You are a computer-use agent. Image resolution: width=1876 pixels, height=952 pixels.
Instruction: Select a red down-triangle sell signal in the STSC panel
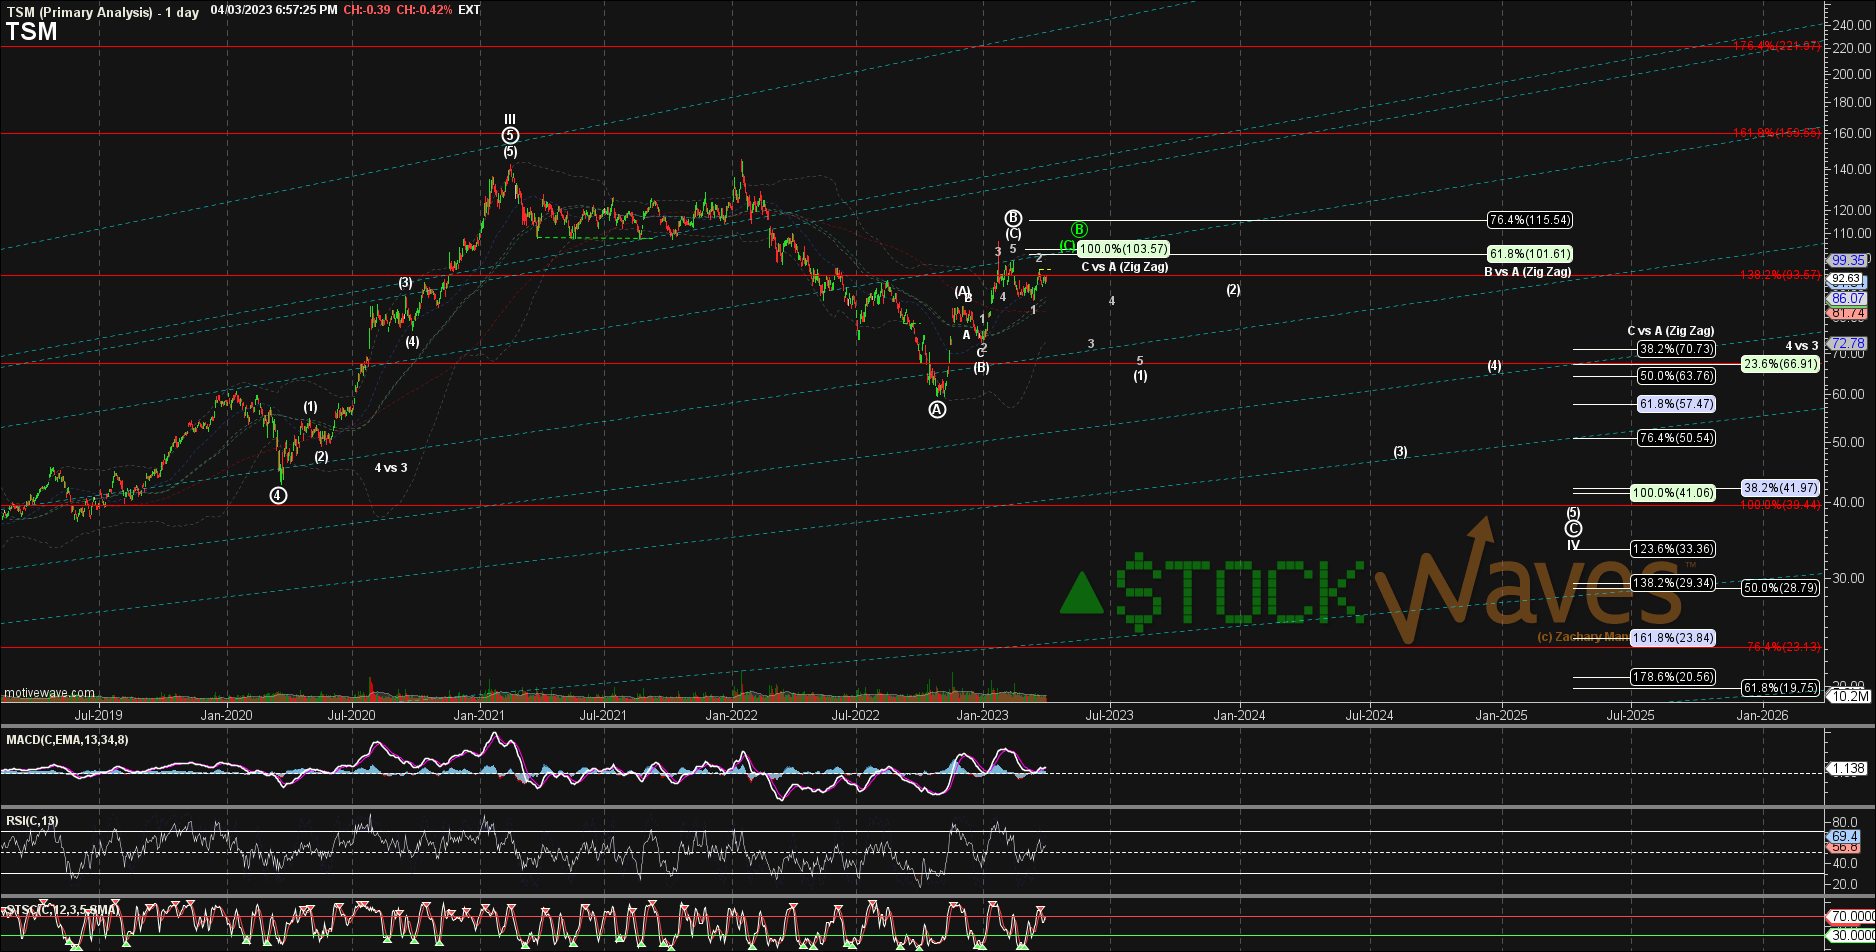click(304, 909)
